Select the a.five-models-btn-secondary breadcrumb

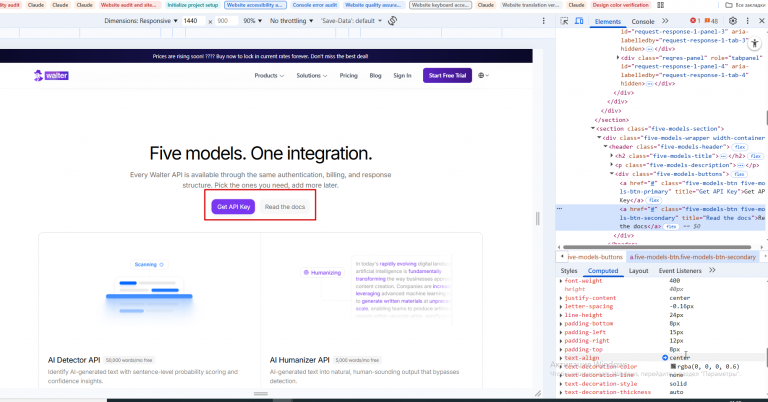pyautogui.click(x=693, y=257)
